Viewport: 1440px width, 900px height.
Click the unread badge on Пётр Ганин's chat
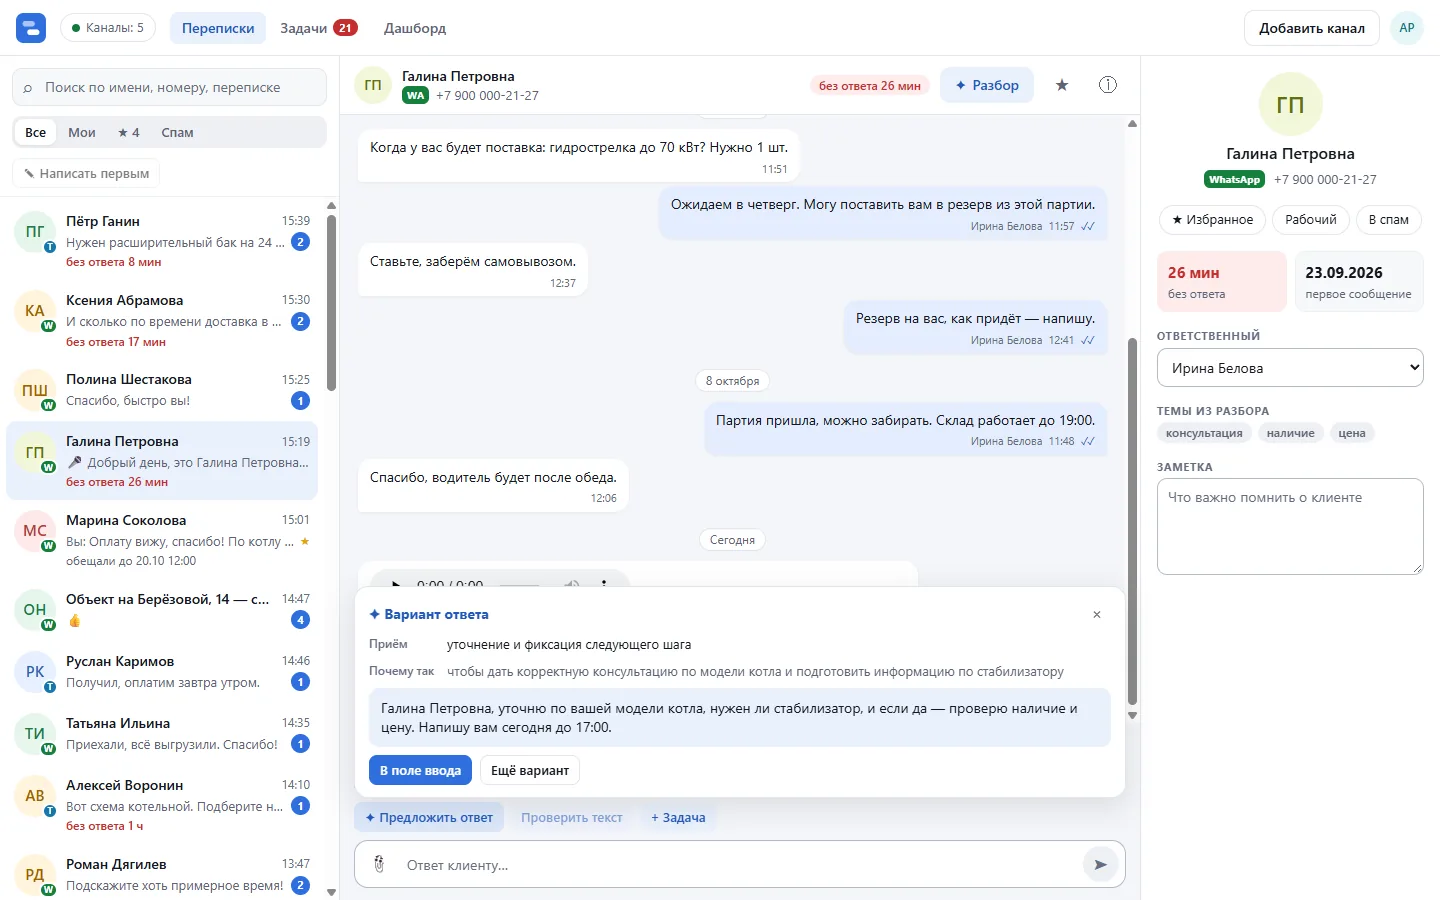pyautogui.click(x=300, y=242)
